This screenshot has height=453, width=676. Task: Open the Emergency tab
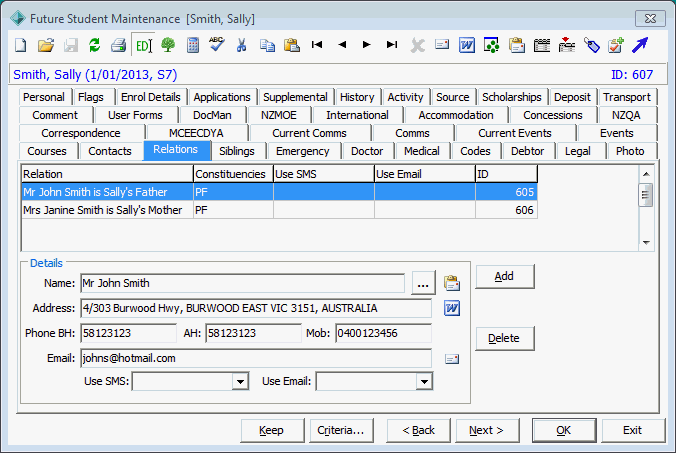pos(303,151)
